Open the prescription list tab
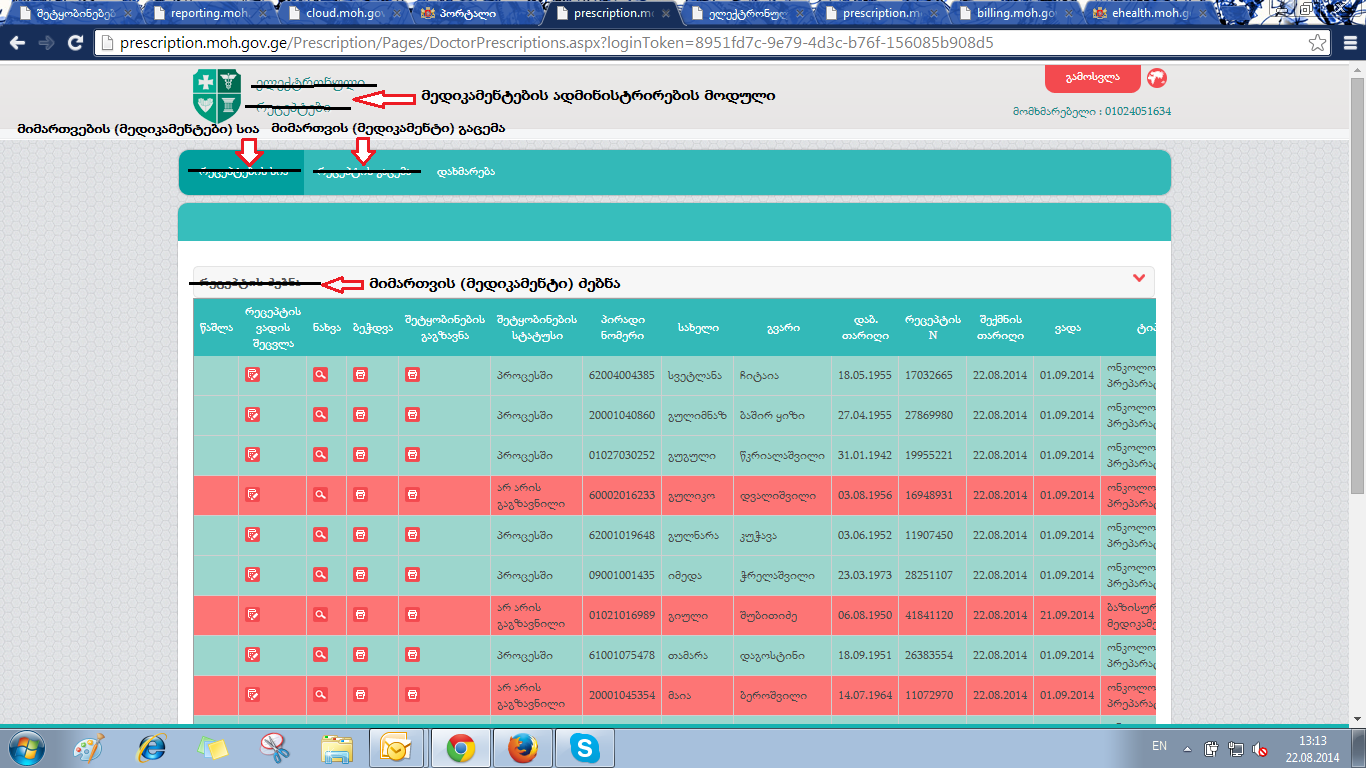This screenshot has height=768, width=1366. [x=241, y=172]
